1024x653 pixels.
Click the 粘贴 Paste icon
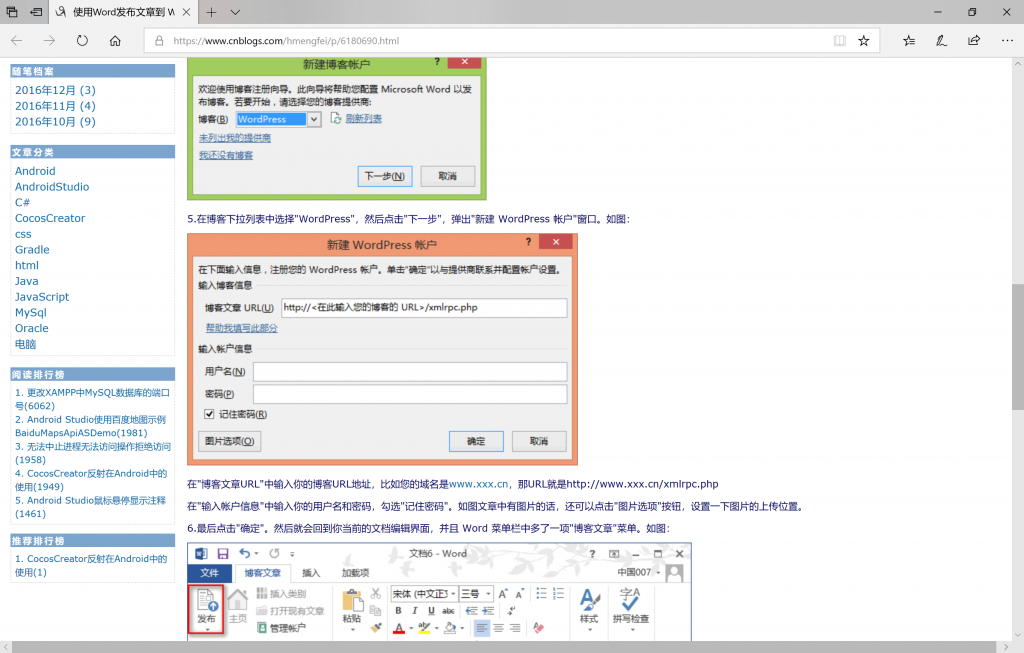coord(353,600)
